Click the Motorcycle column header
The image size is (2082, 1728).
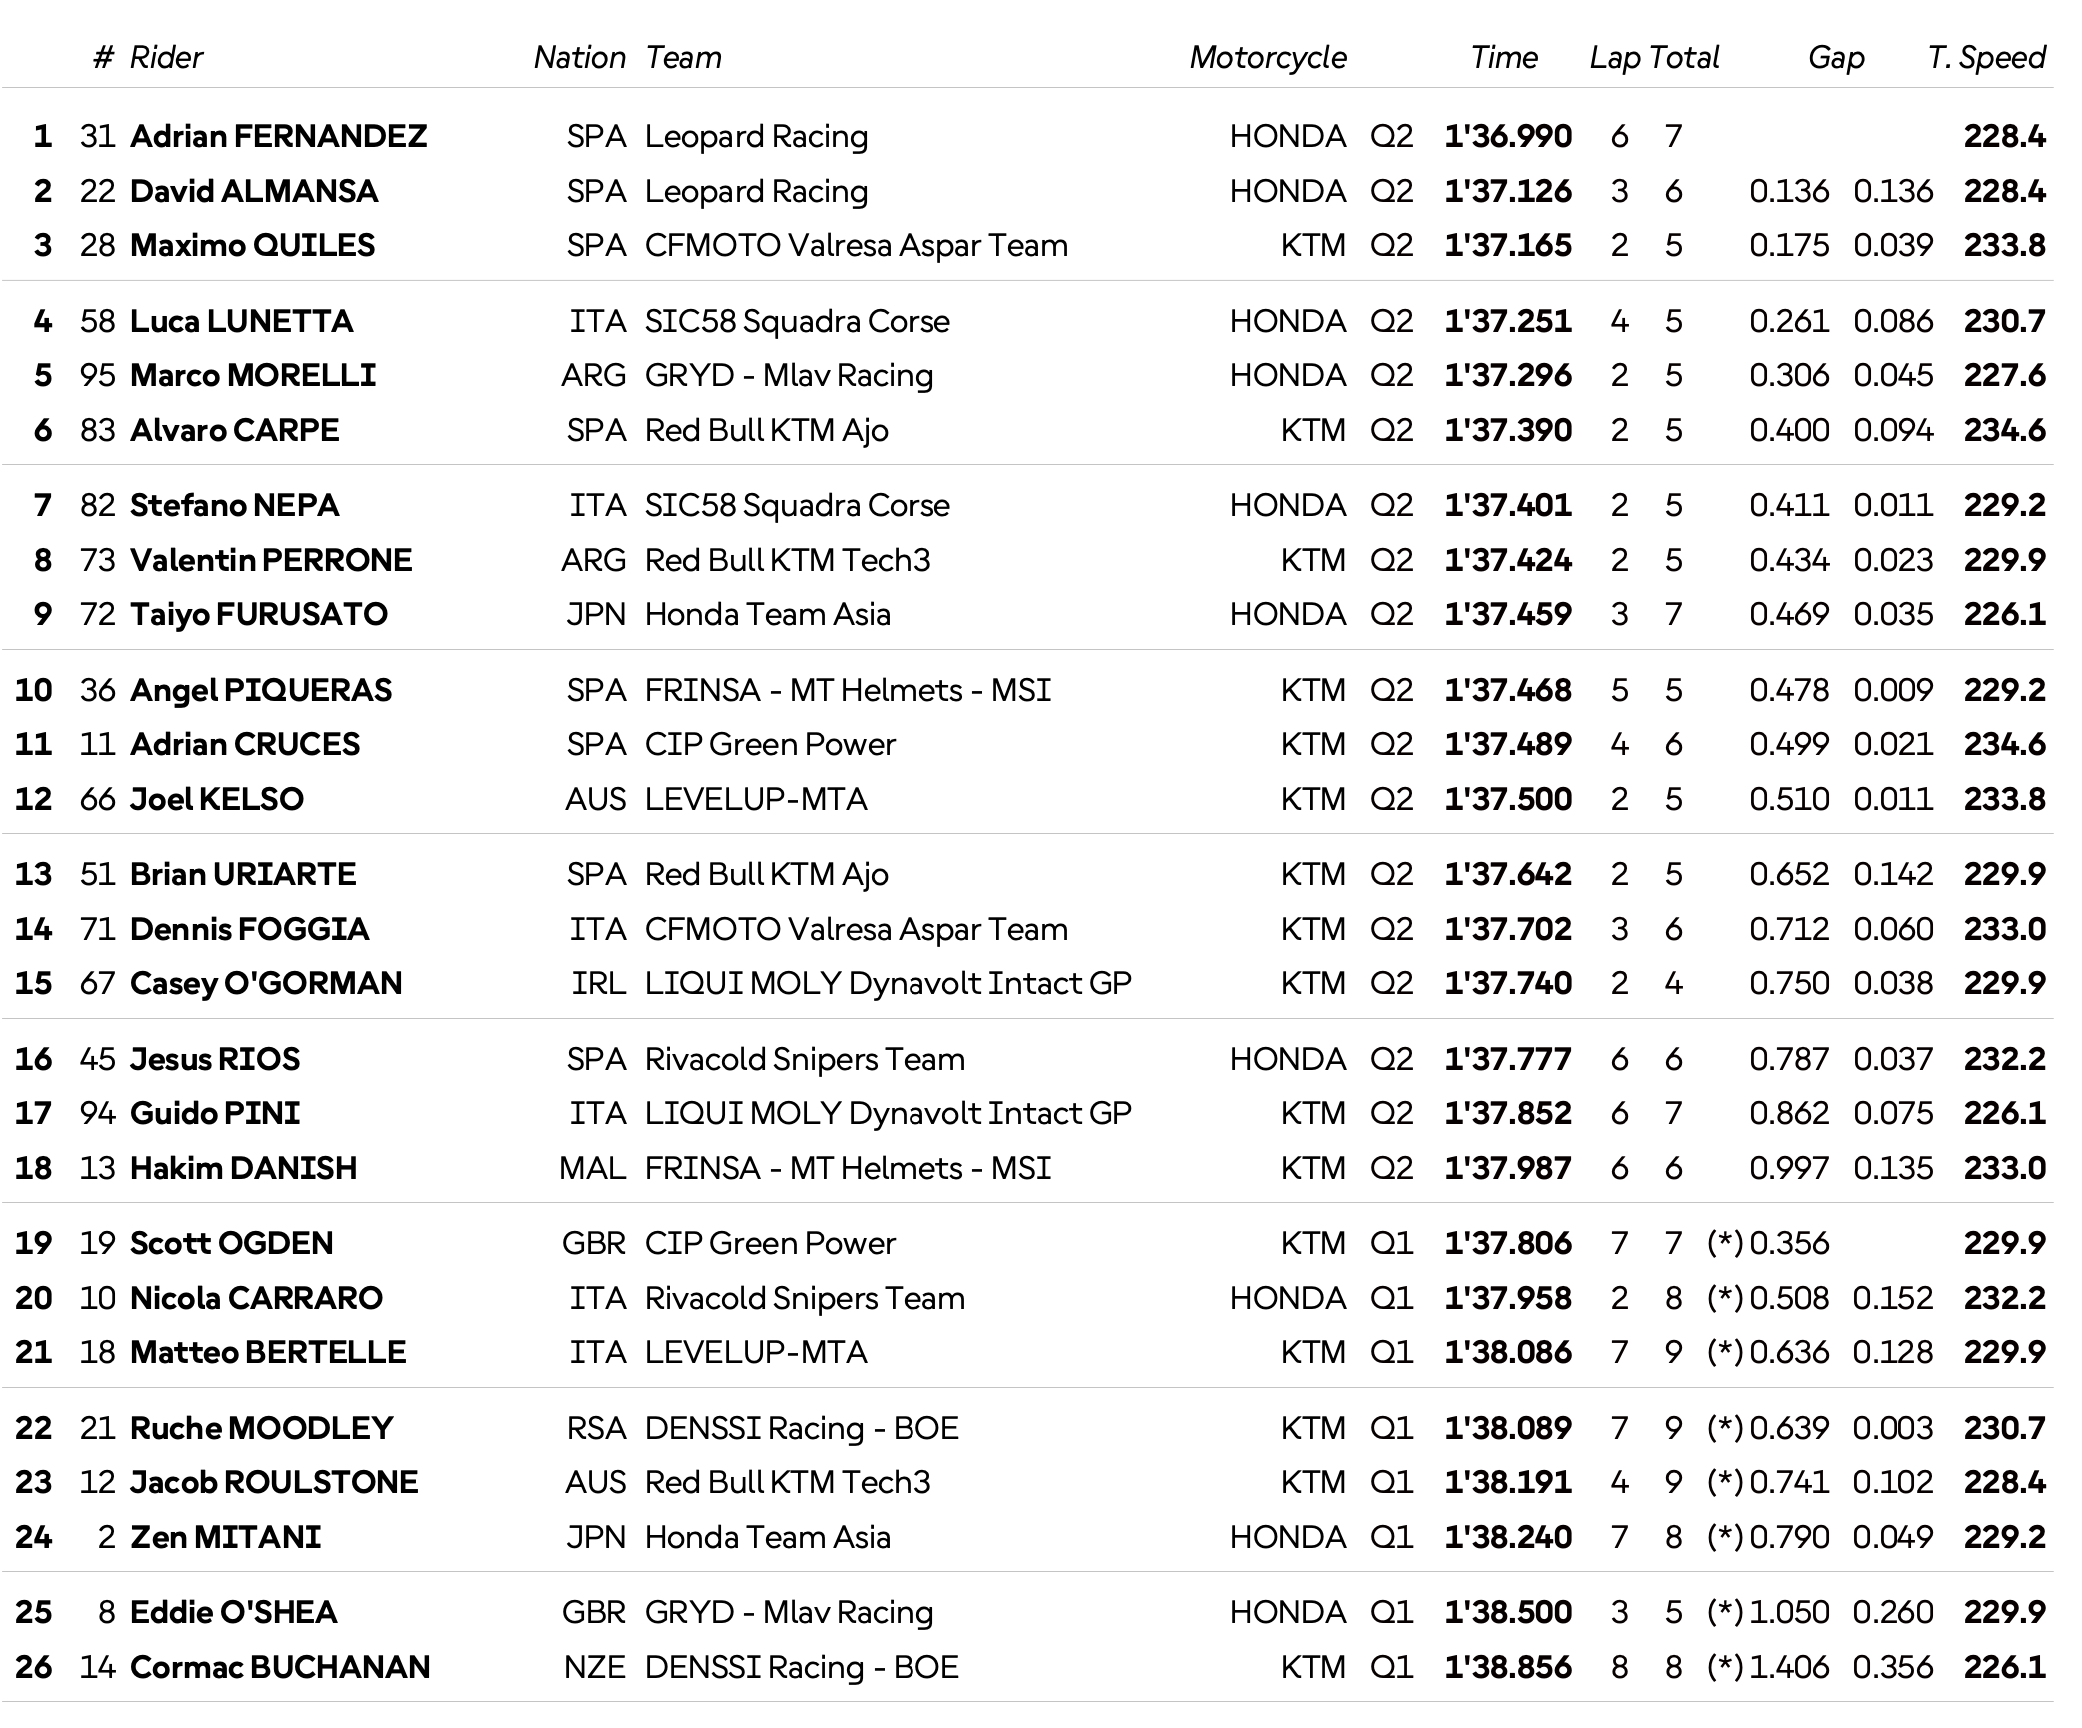click(x=1267, y=58)
